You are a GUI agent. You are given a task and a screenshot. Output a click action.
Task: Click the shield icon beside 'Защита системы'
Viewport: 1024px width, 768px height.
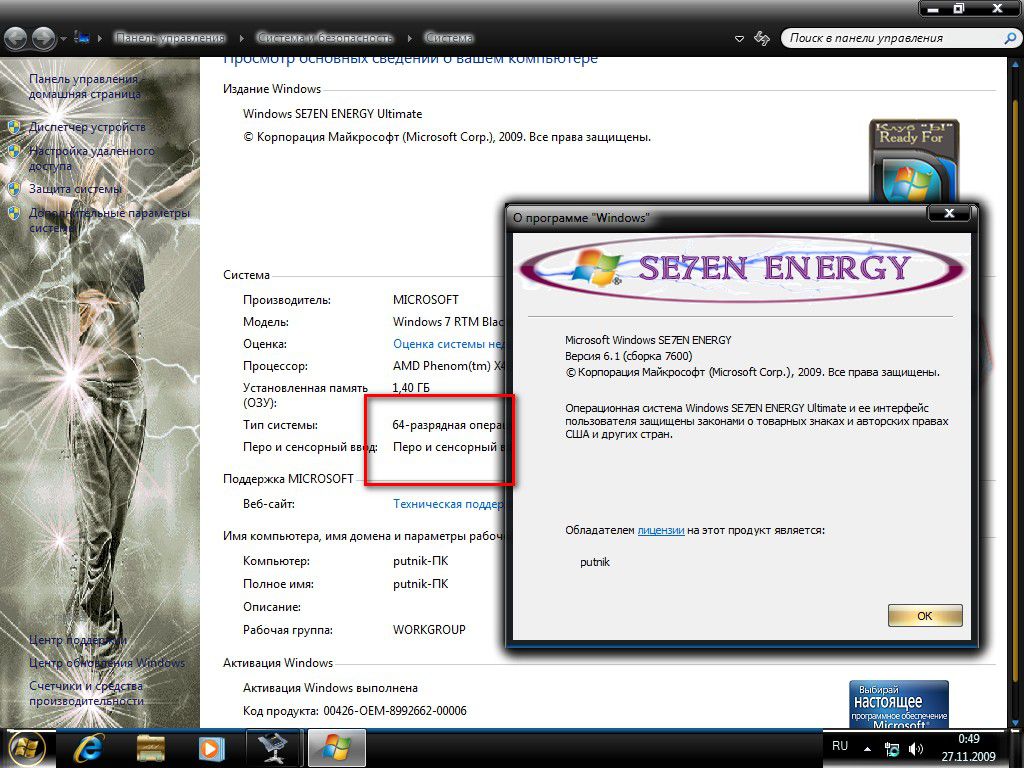coord(14,189)
